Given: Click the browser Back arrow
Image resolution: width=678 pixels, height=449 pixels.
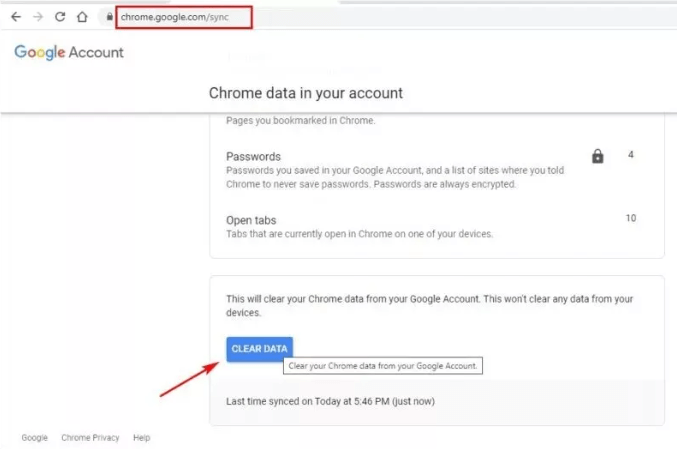Looking at the screenshot, I should [15, 17].
